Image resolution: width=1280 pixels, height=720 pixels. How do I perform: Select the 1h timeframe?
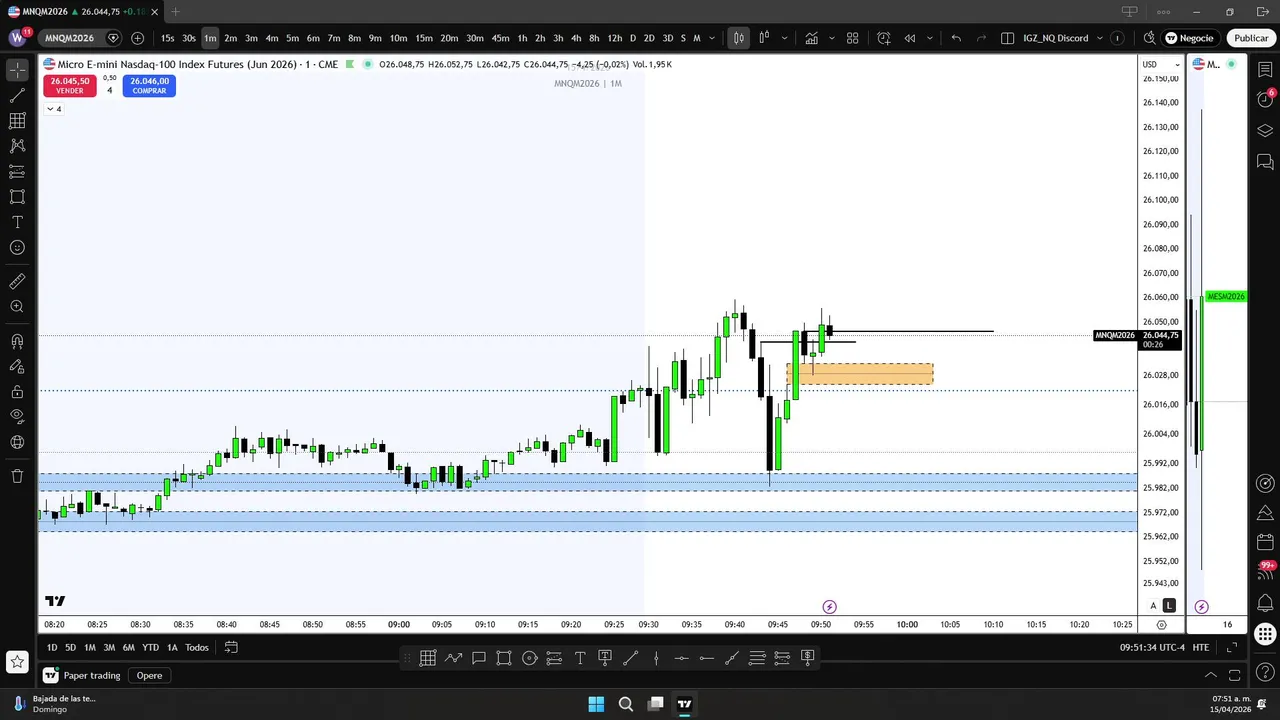(522, 38)
